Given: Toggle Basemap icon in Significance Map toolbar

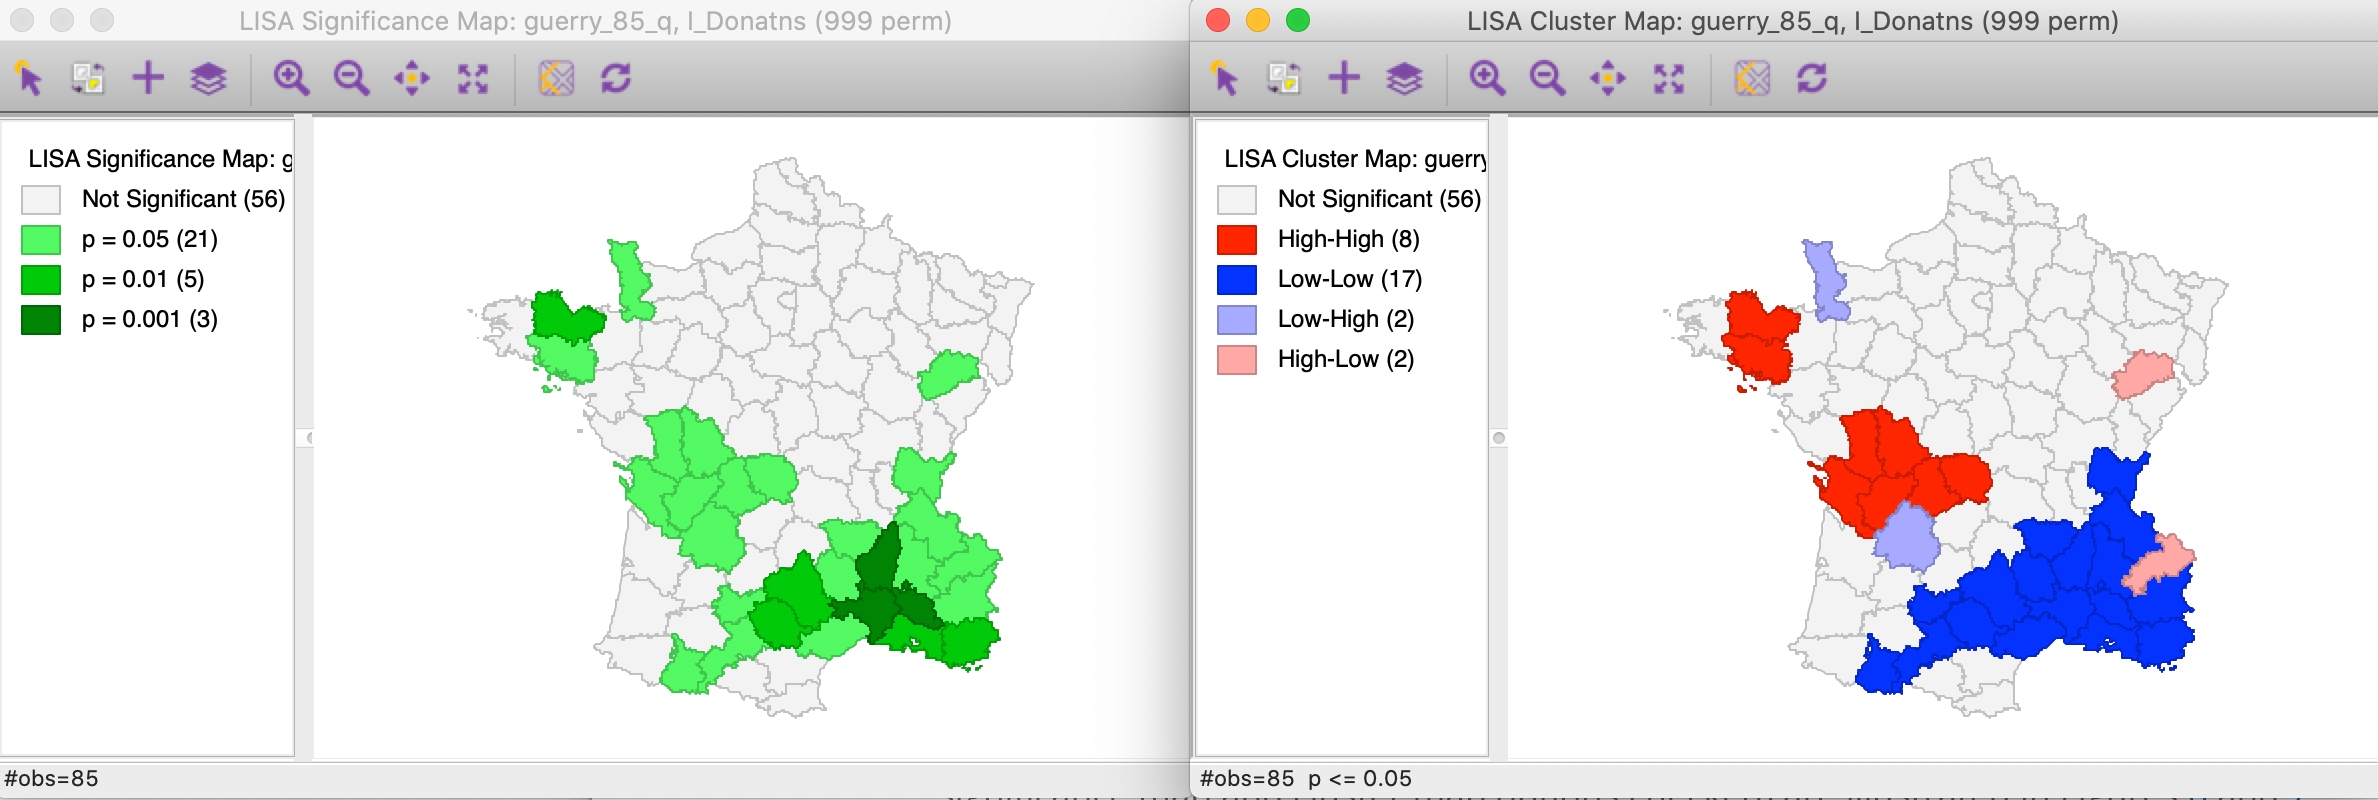Looking at the screenshot, I should pyautogui.click(x=556, y=78).
